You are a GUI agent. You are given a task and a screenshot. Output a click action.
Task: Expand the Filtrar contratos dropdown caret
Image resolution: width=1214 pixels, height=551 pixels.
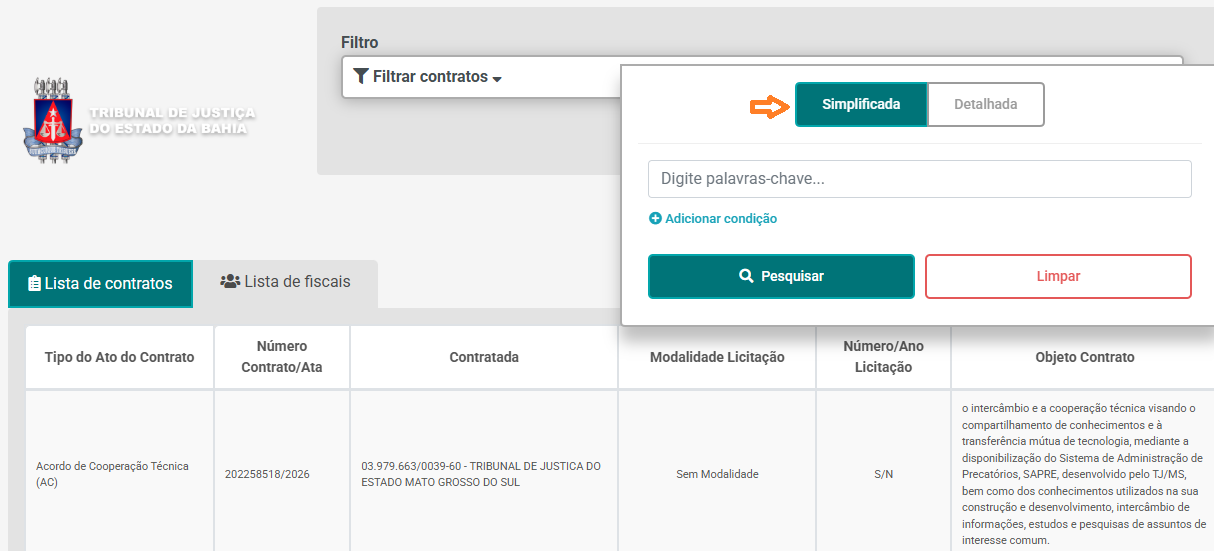point(497,78)
